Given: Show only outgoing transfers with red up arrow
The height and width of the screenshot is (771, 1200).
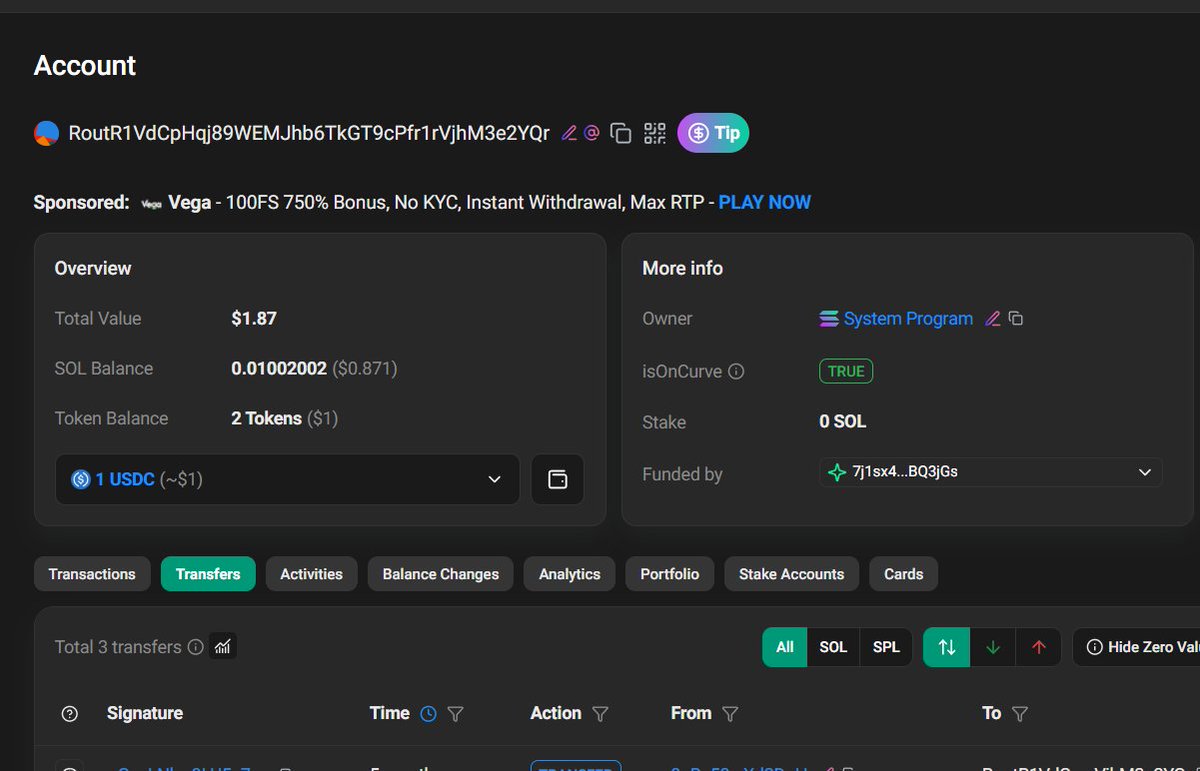Looking at the screenshot, I should click(1038, 647).
